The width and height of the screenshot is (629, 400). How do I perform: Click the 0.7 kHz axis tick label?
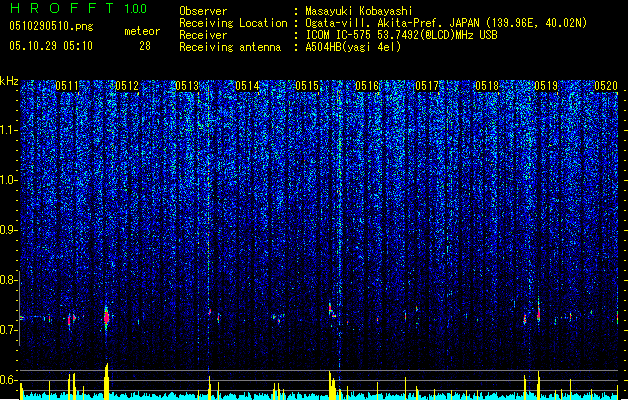tap(7, 330)
